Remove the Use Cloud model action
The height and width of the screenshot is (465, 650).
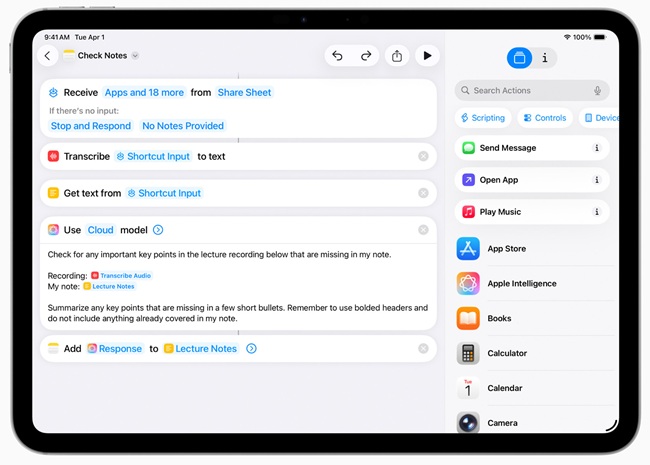point(423,230)
